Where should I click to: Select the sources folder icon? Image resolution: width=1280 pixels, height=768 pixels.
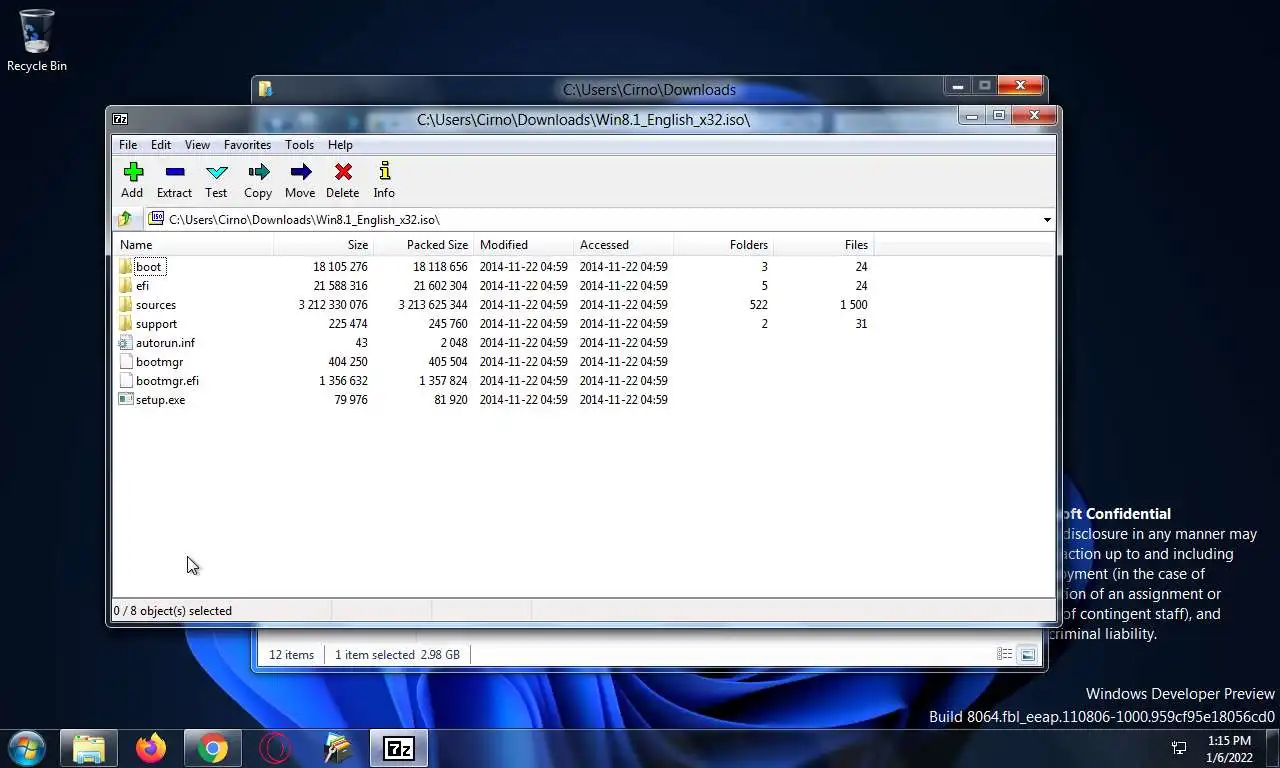tap(125, 304)
